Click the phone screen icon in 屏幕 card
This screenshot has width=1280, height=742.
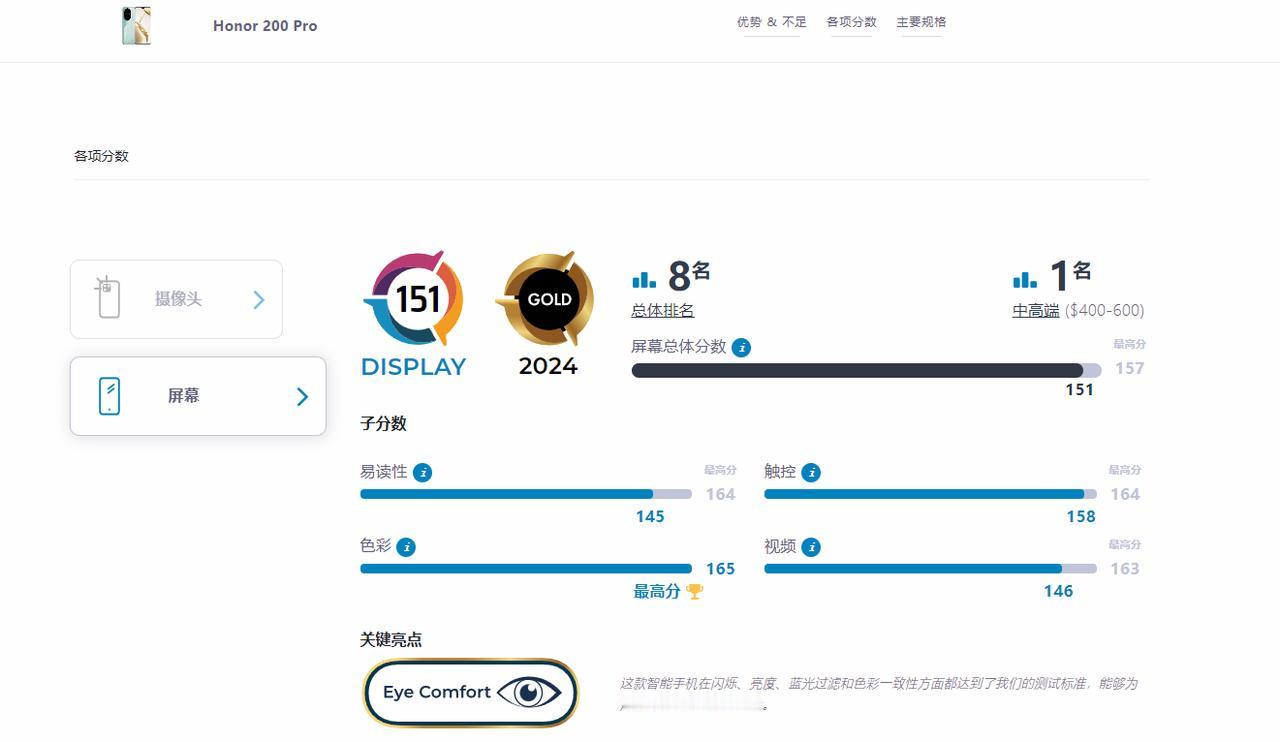(x=110, y=396)
